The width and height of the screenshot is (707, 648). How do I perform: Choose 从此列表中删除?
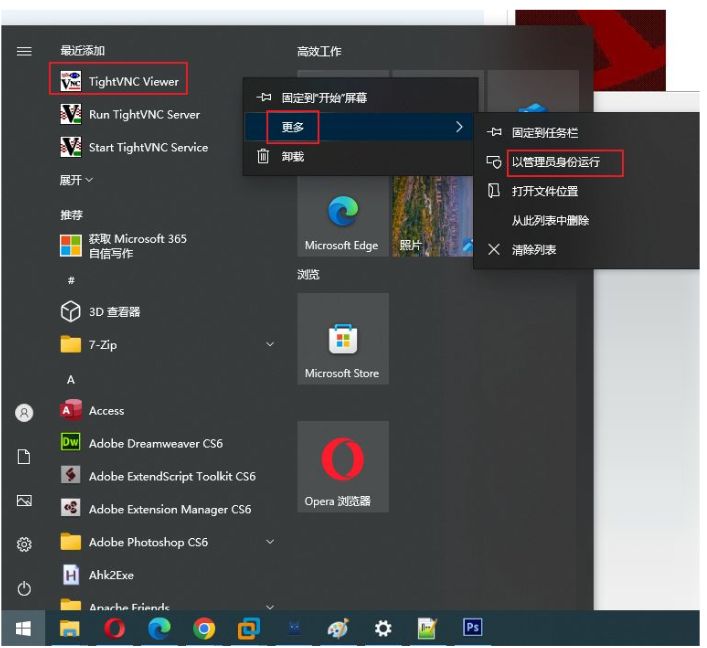click(x=586, y=221)
